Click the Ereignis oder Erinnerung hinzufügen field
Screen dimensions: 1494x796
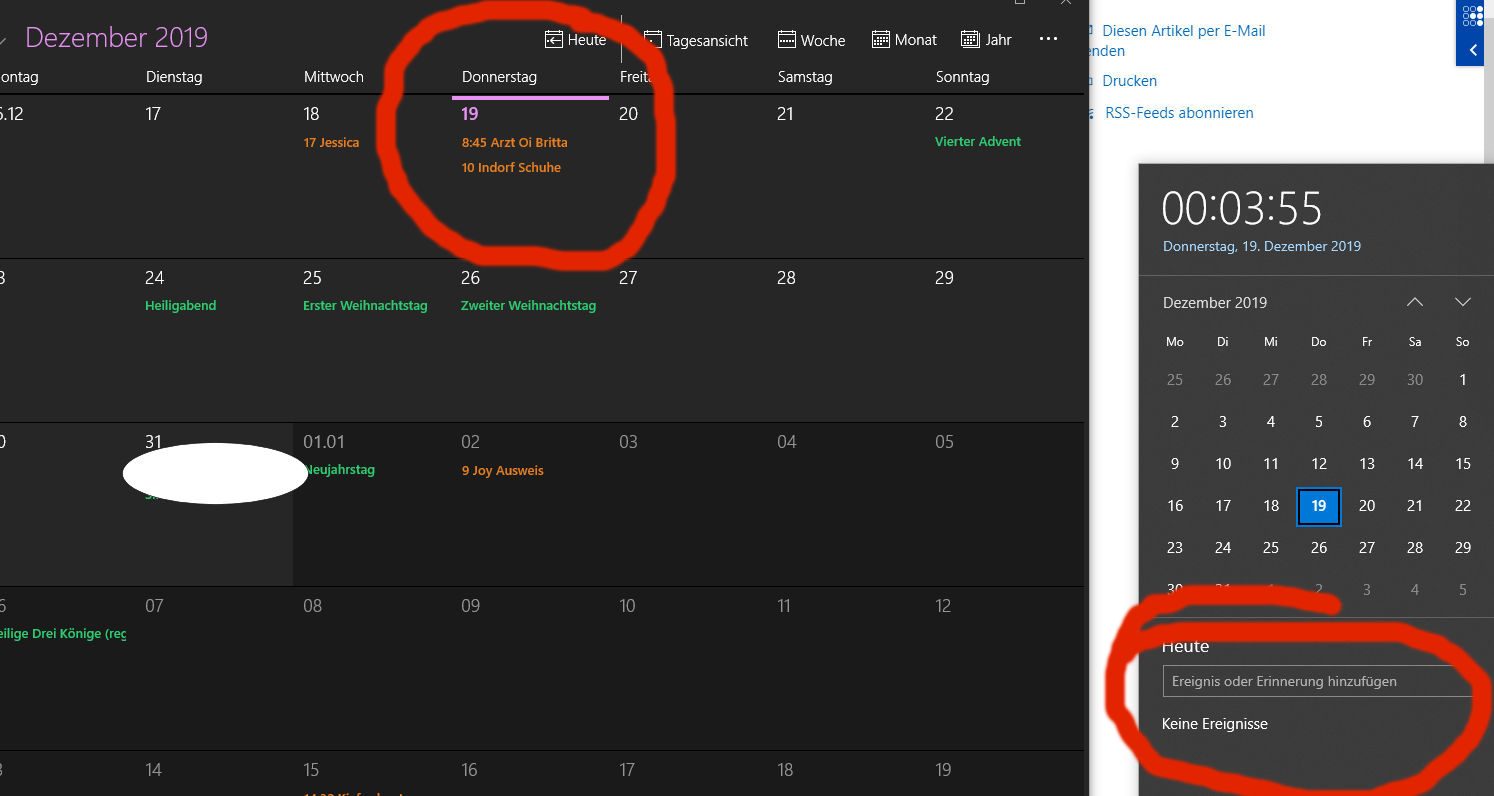(x=1317, y=681)
